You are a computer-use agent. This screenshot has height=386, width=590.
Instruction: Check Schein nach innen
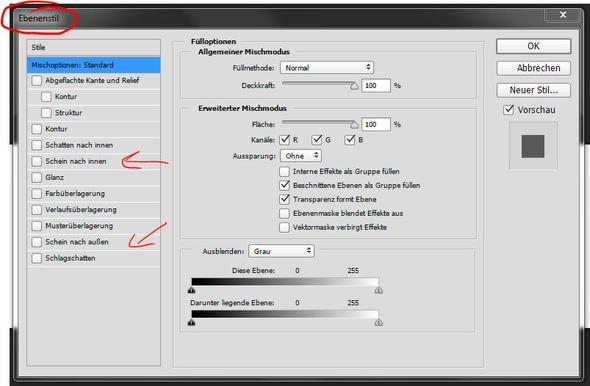pyautogui.click(x=37, y=161)
